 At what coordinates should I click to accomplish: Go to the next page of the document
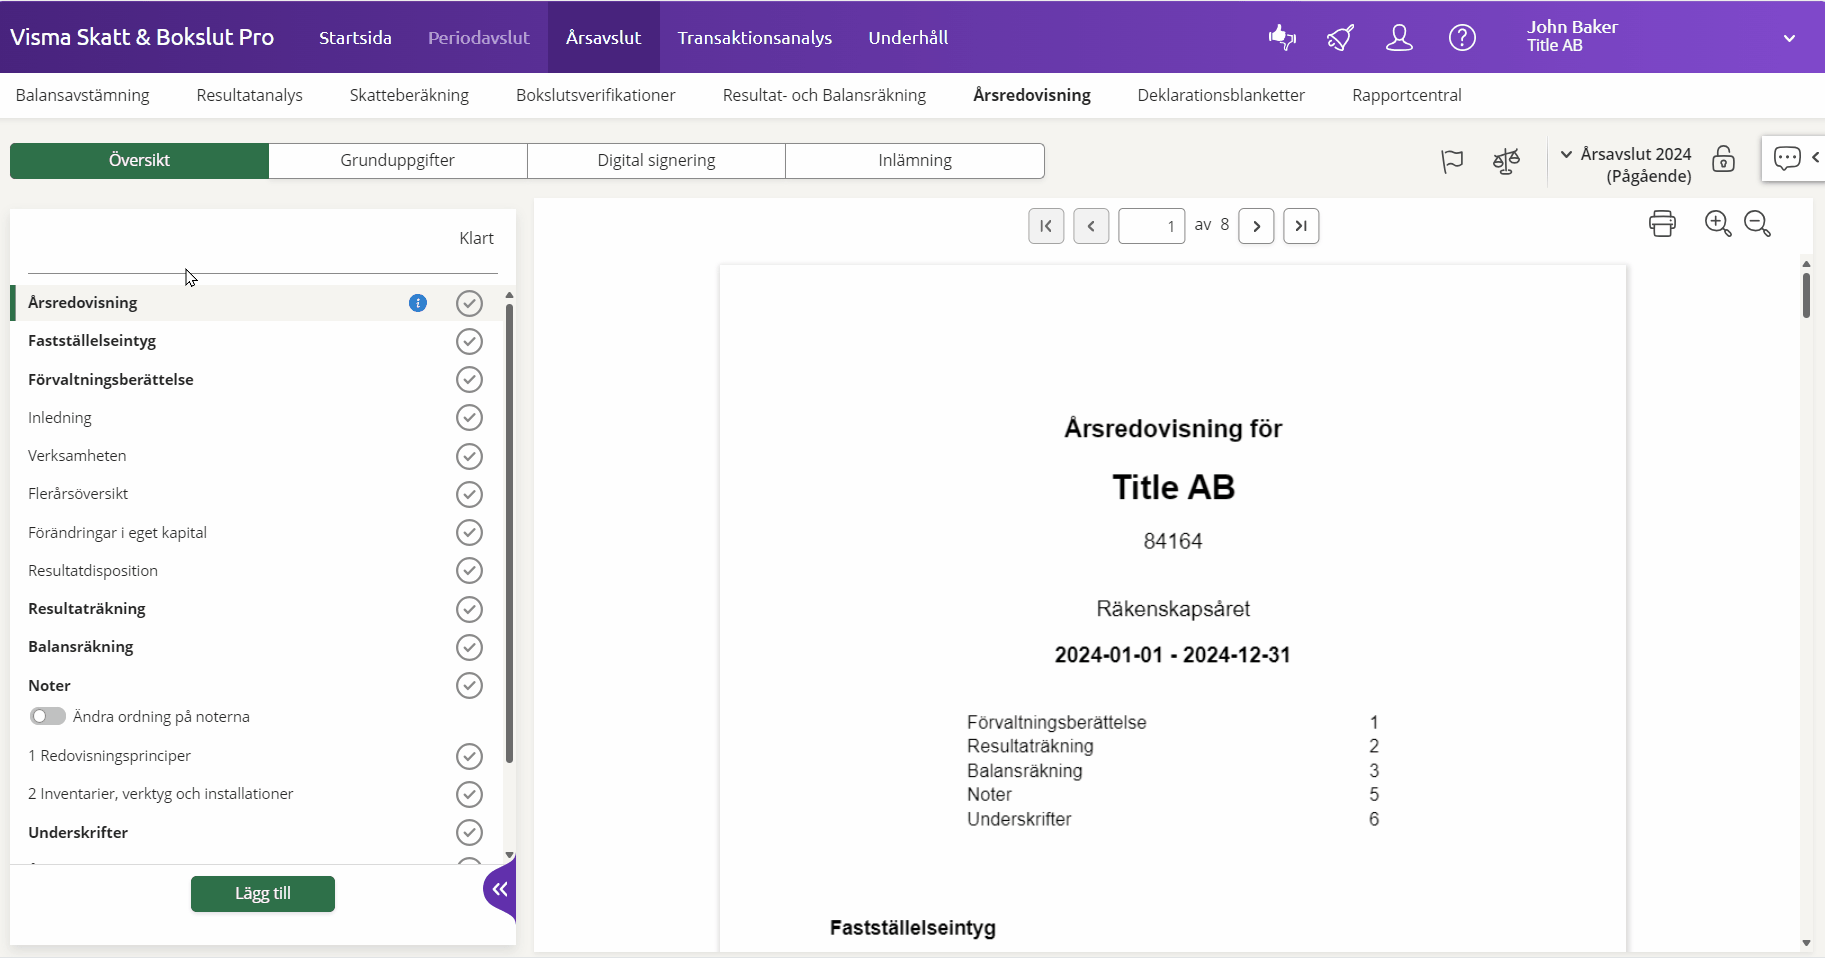coord(1256,226)
